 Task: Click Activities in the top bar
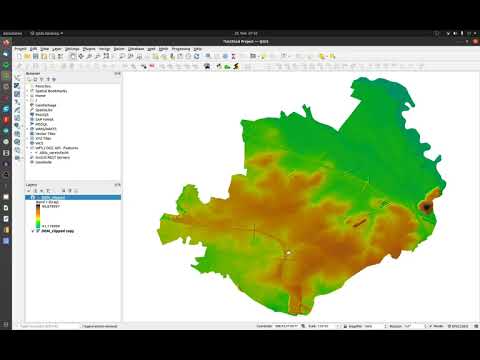tap(12, 33)
